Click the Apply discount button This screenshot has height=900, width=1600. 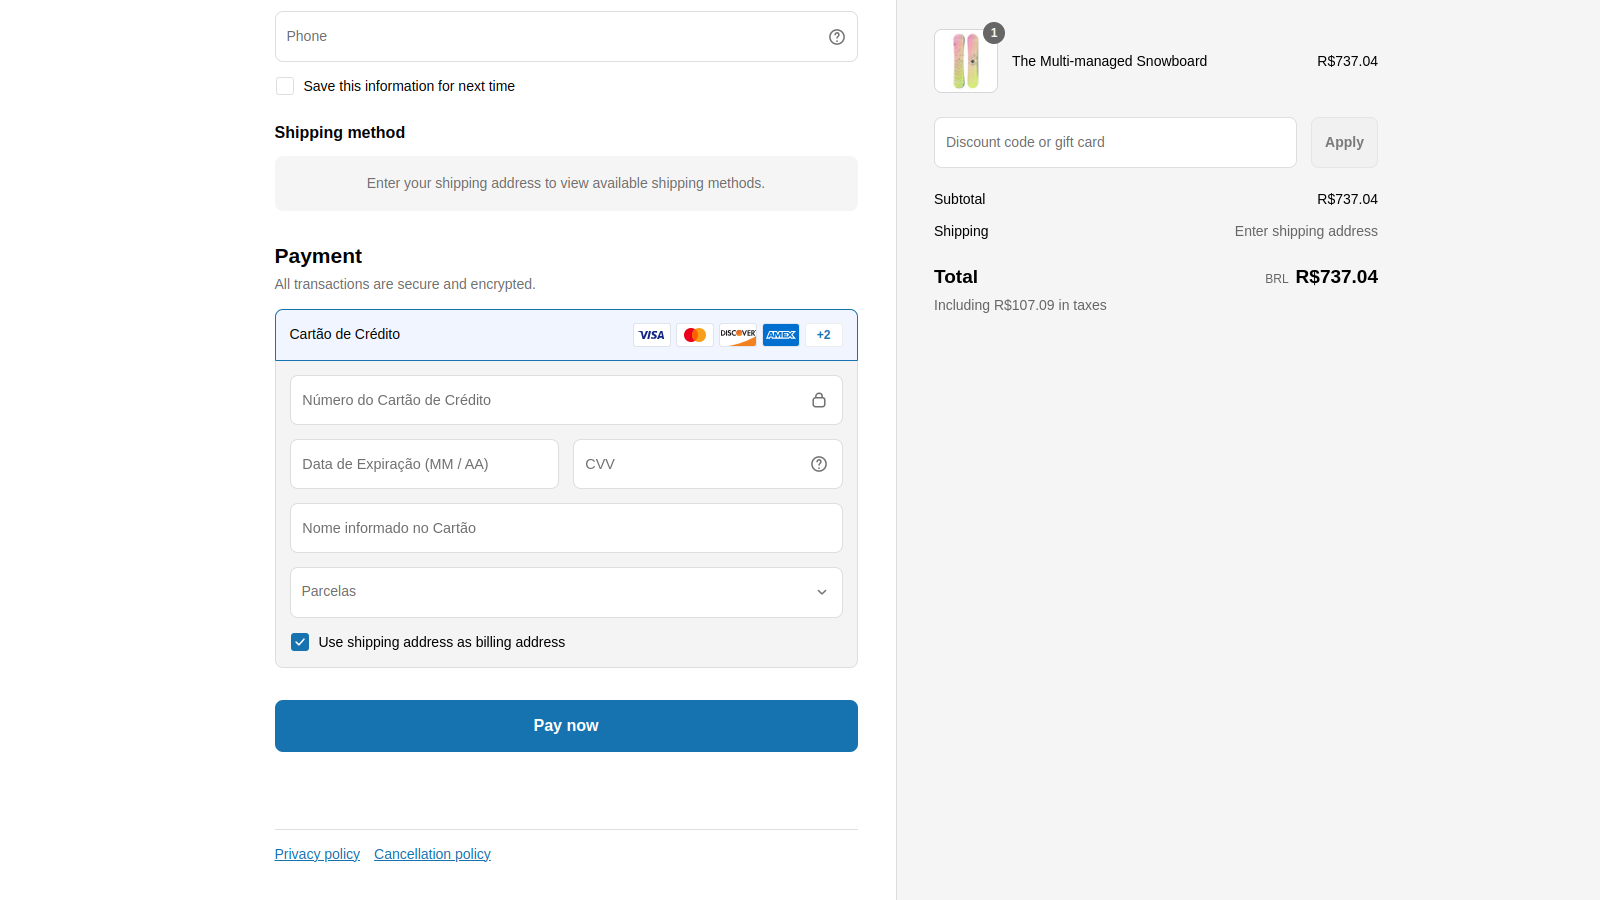(1344, 142)
